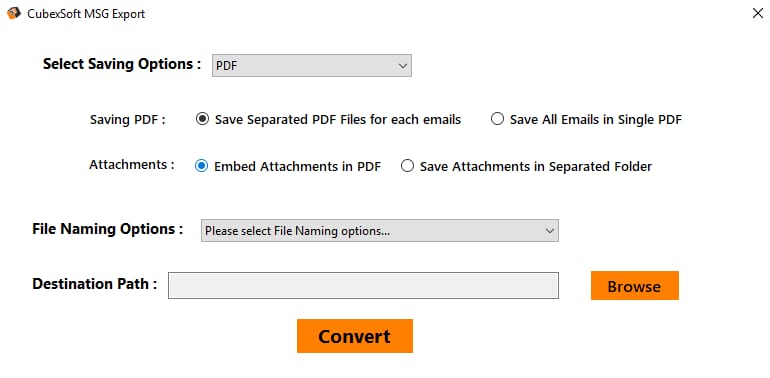Click the Attachments label text

[132, 165]
